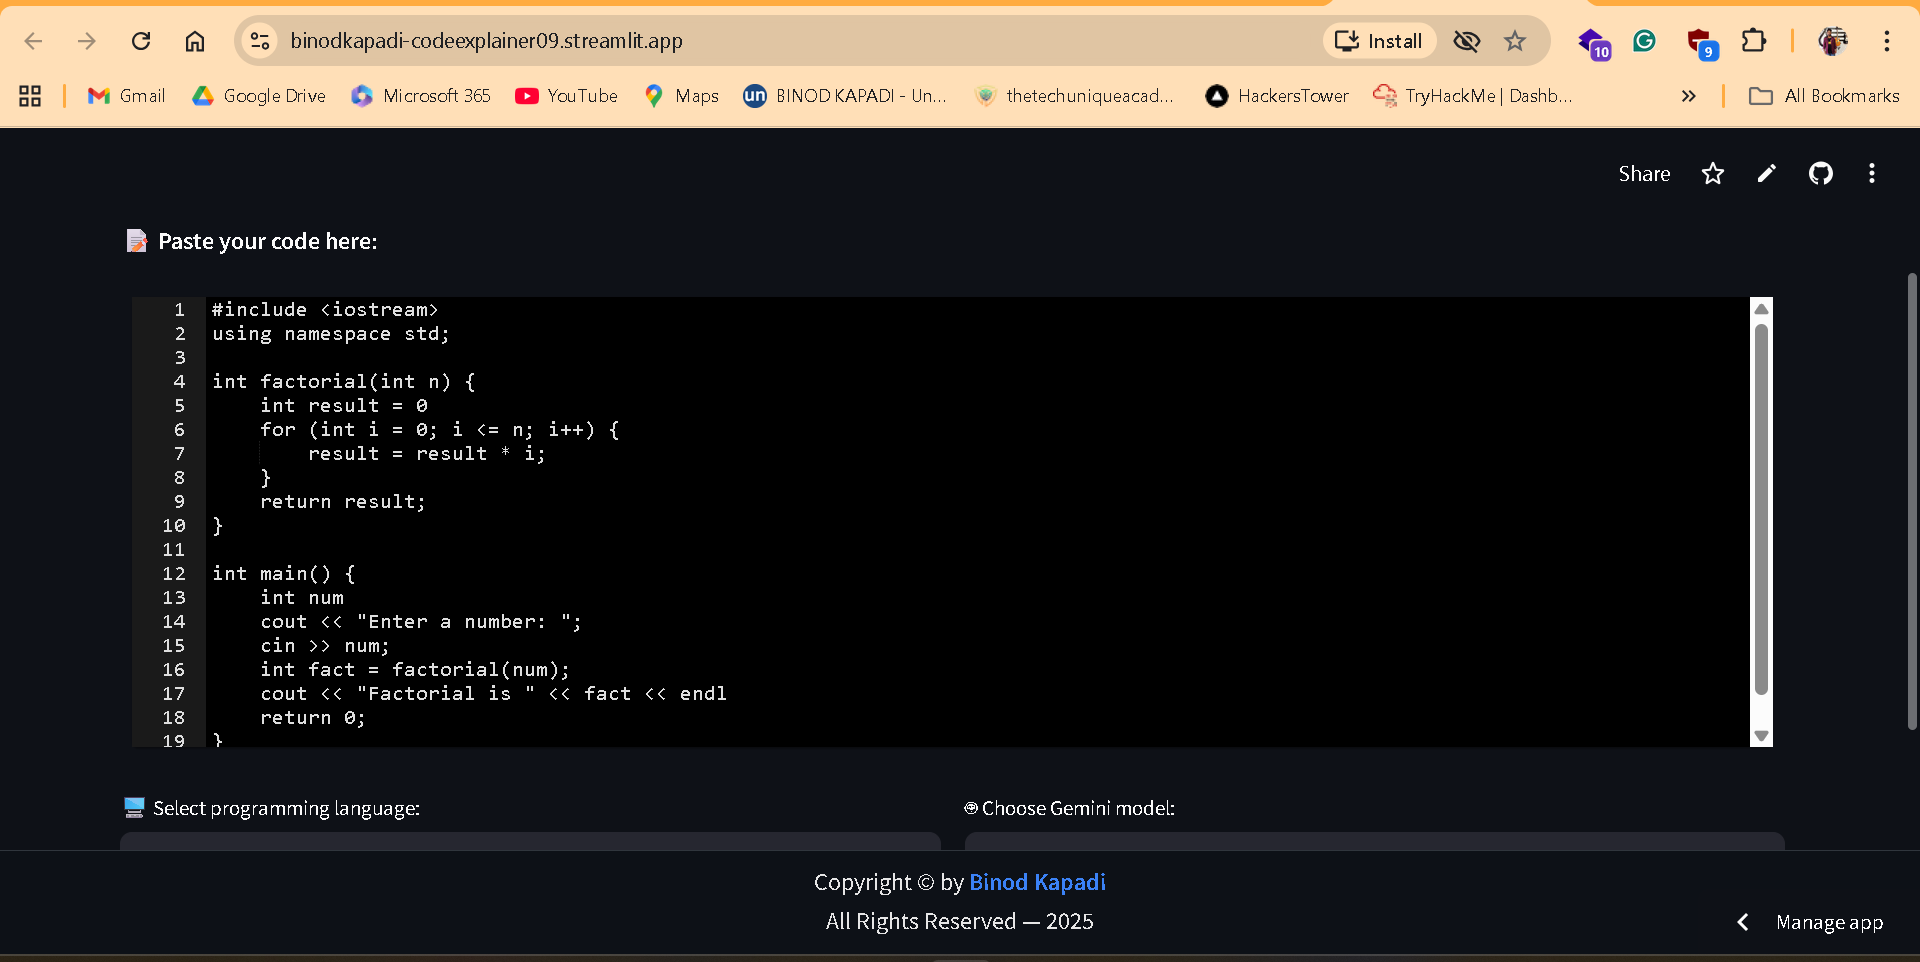The width and height of the screenshot is (1920, 962).
Task: Open the GitHub repository icon in app toolbar
Action: (x=1821, y=173)
